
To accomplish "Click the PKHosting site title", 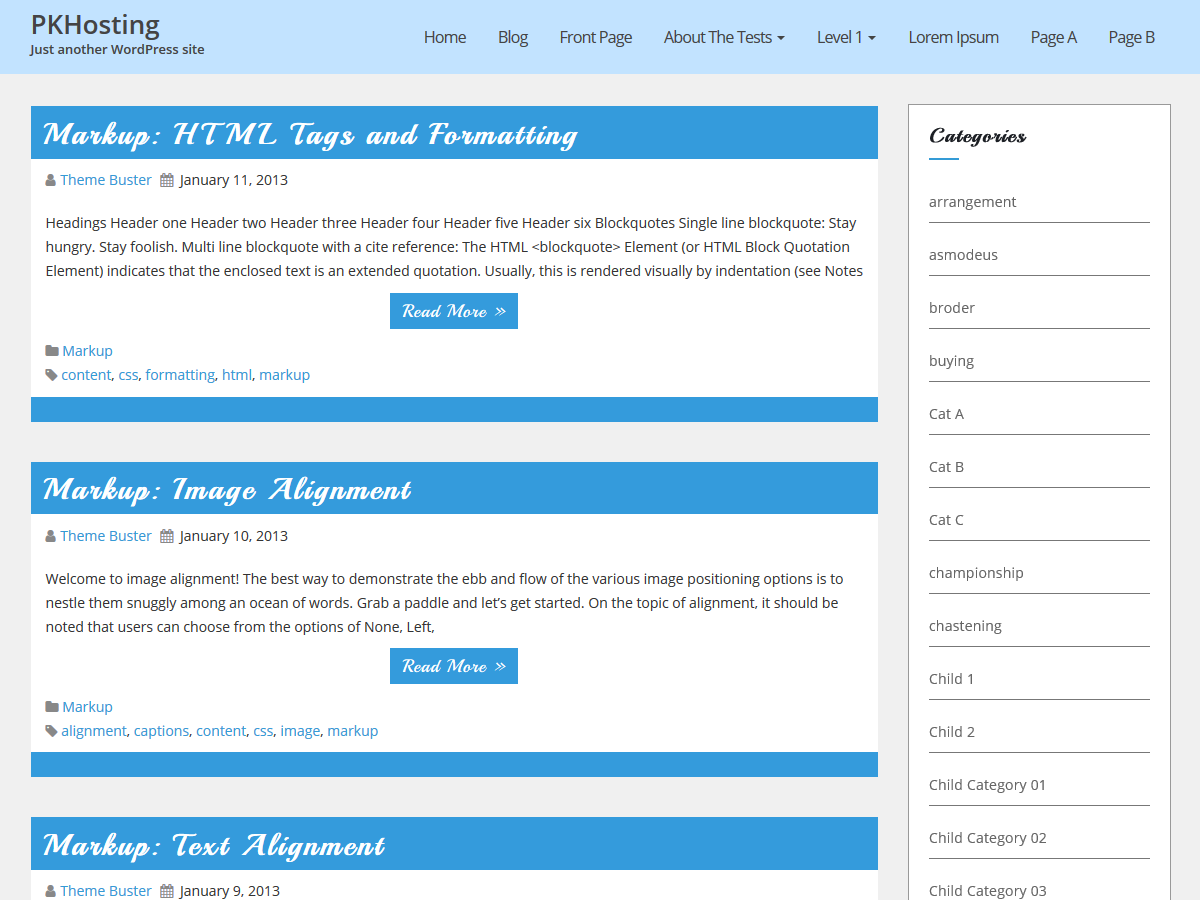I will [x=95, y=25].
